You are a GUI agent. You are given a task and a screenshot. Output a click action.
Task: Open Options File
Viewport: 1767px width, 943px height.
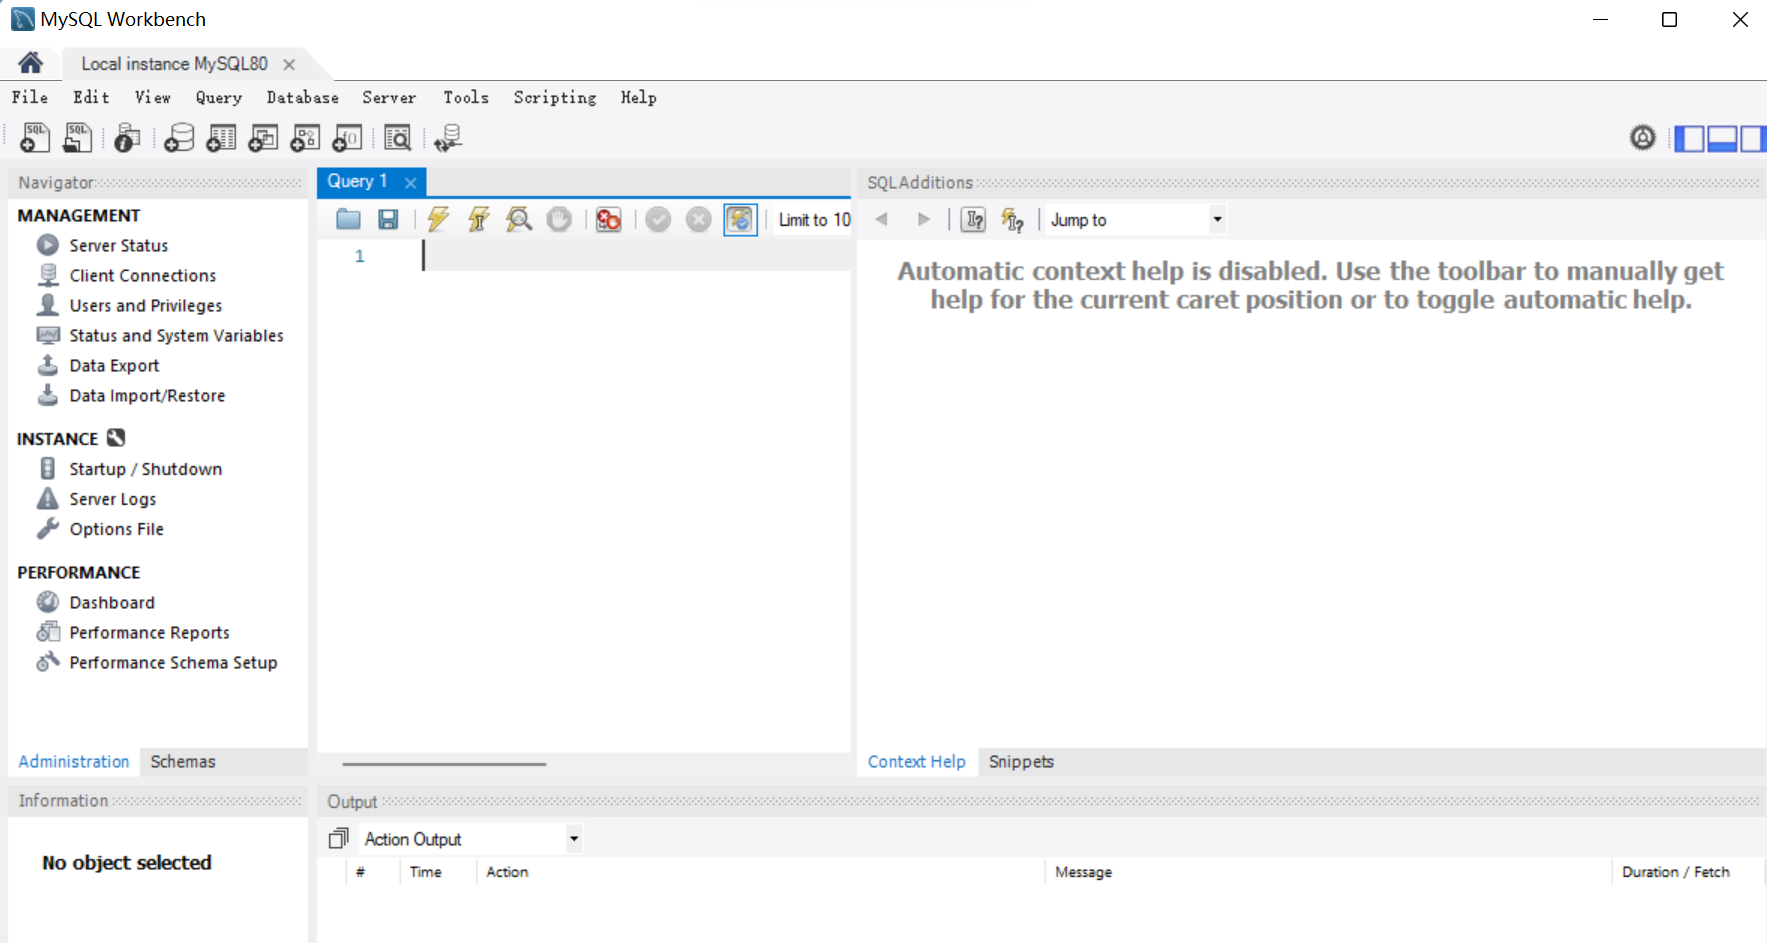click(116, 529)
